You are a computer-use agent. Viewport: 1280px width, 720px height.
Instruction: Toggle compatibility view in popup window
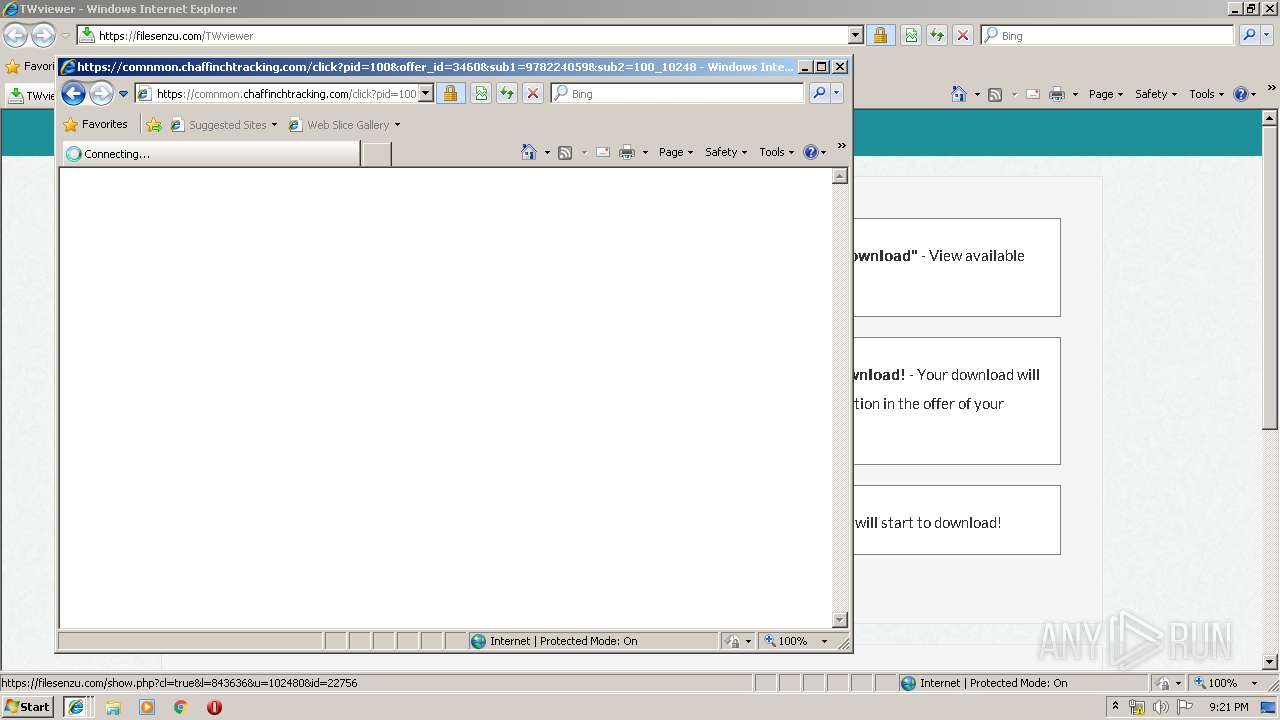481,94
